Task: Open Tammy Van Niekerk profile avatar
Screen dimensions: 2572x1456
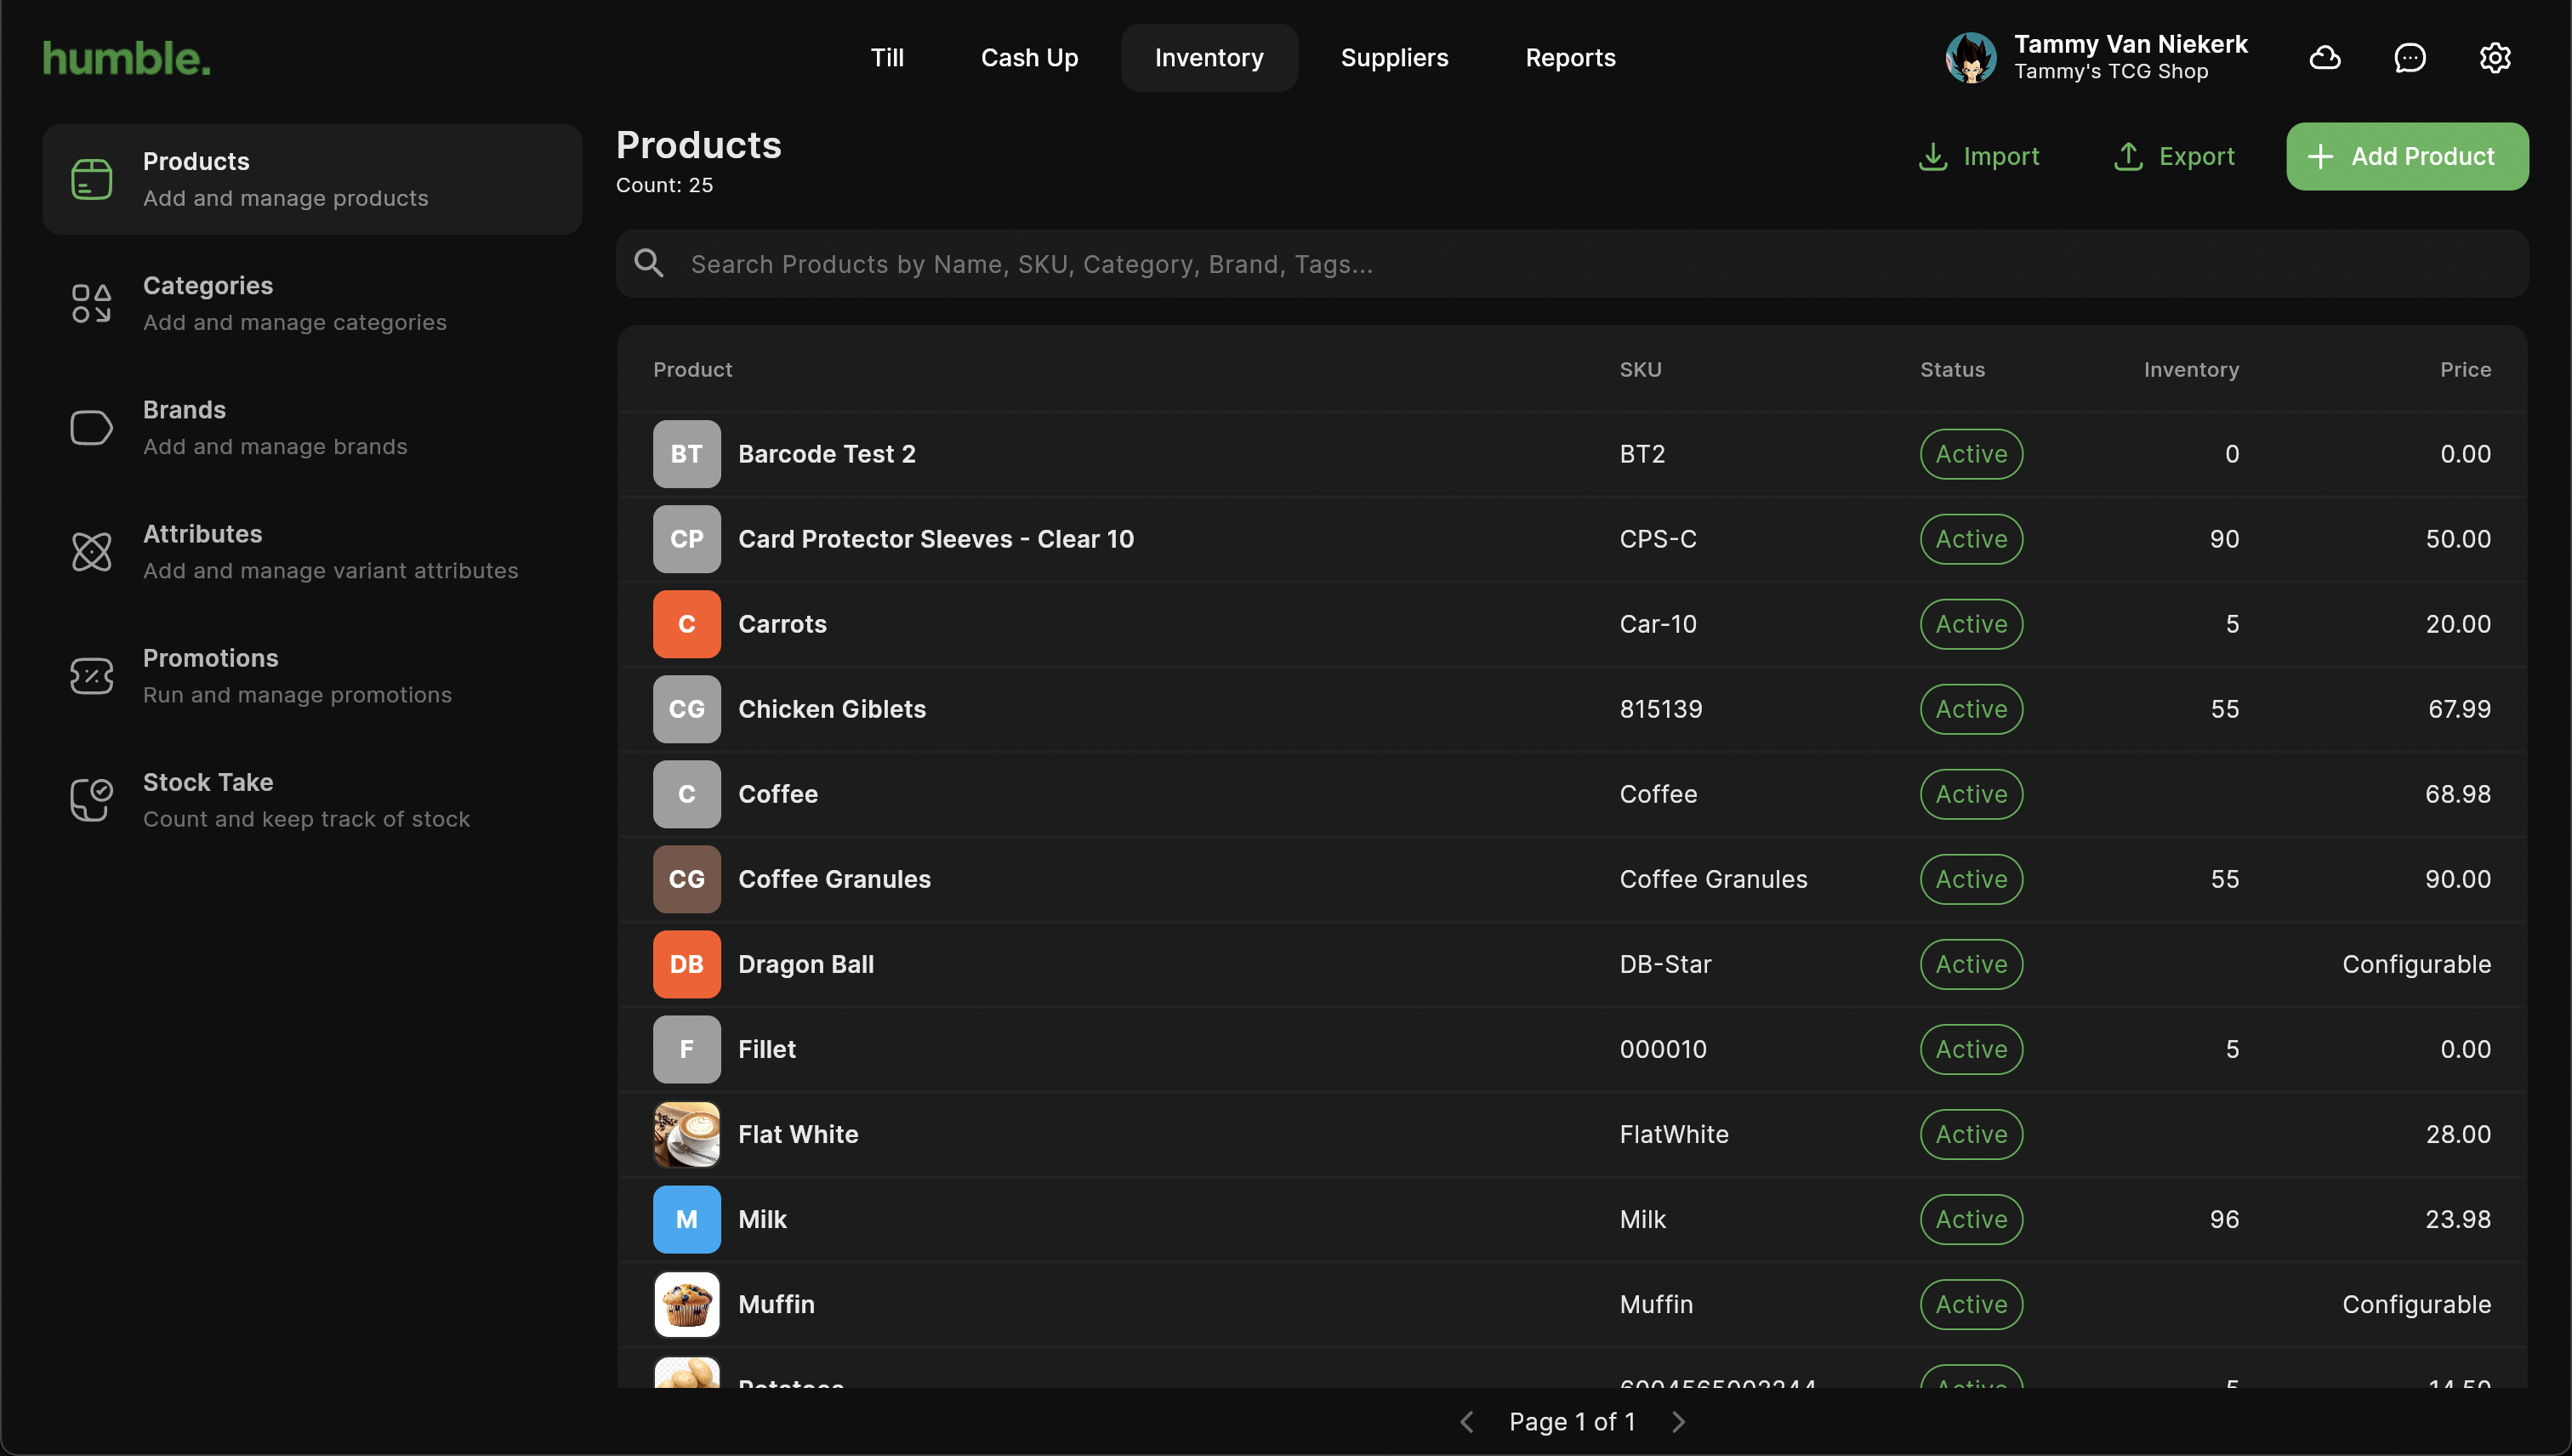Action: coord(1971,58)
